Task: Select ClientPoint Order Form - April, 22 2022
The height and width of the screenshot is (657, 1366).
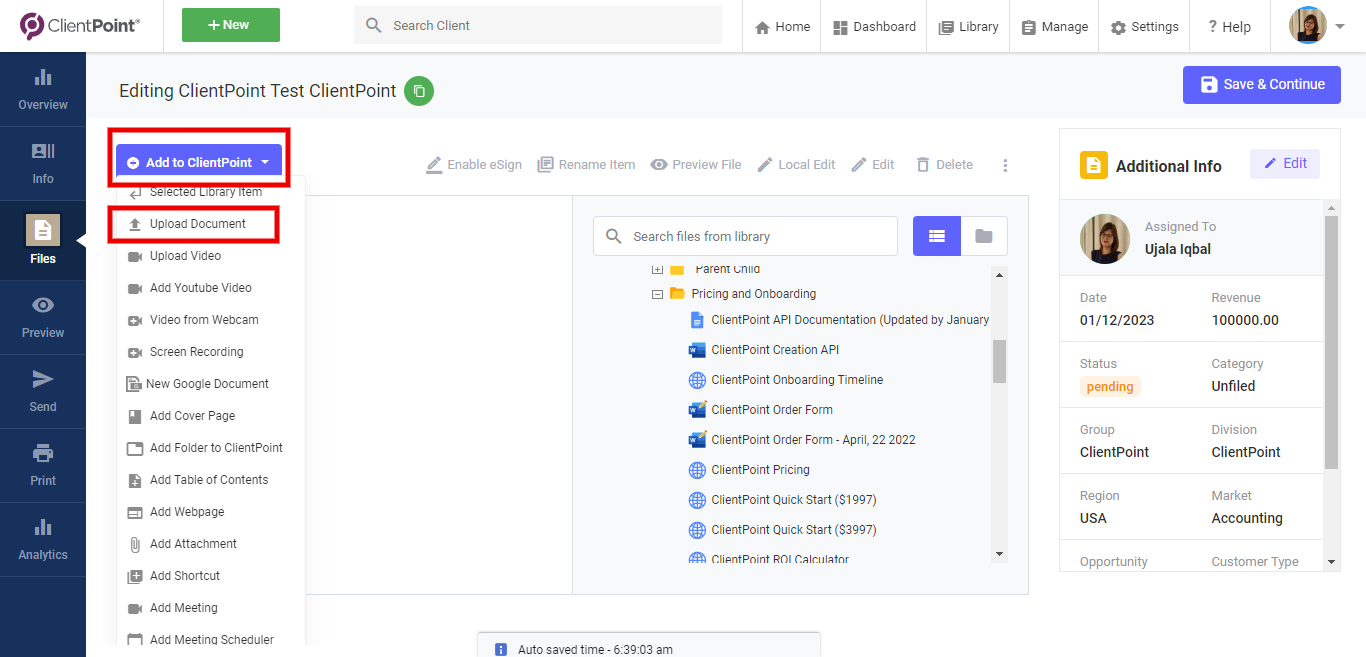Action: [x=802, y=440]
